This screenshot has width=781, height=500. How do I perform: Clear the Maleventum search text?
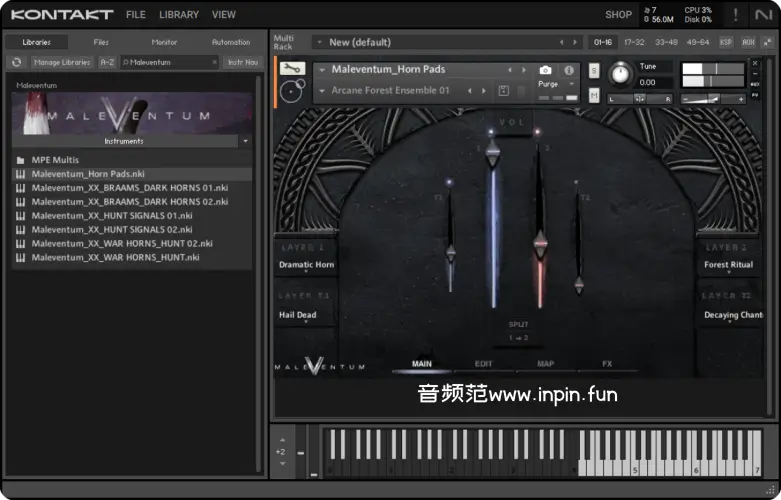pos(214,62)
